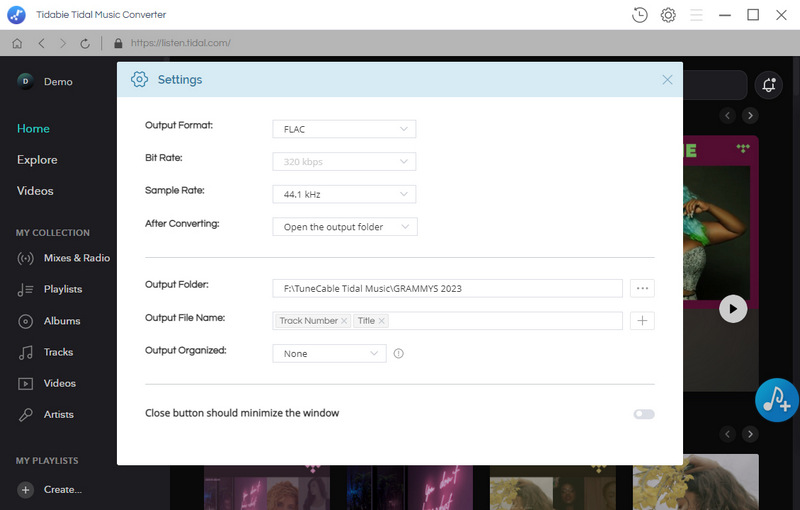This screenshot has width=800, height=510.
Task: Reload the Tidal page
Action: pos(85,43)
